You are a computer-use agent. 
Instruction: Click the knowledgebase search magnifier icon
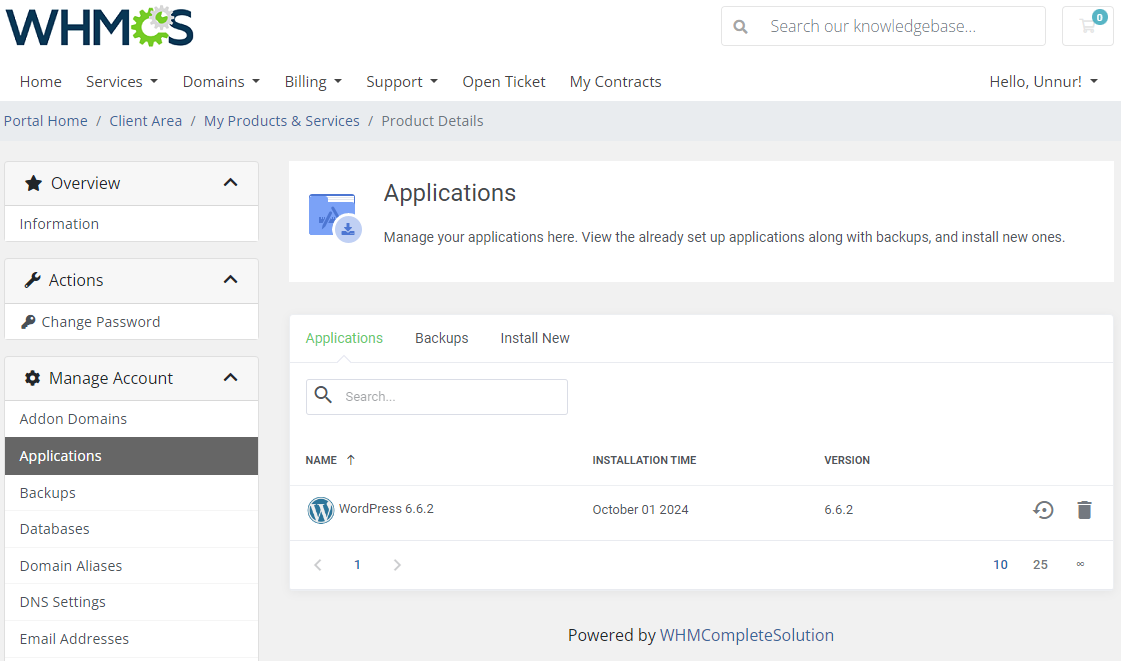(741, 26)
